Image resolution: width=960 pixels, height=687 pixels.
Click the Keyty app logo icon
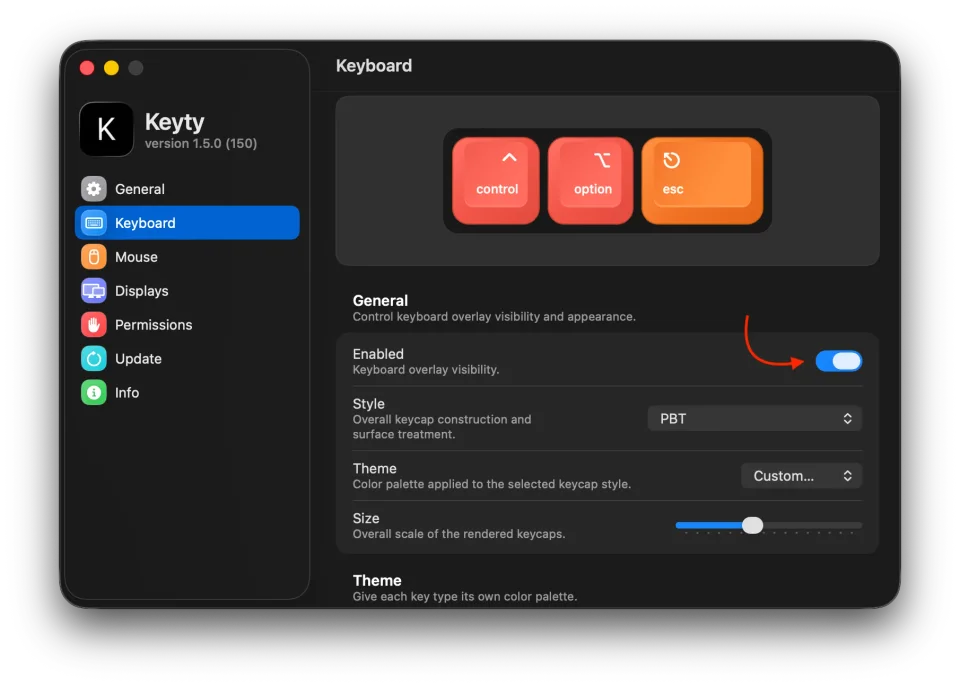pyautogui.click(x=107, y=129)
